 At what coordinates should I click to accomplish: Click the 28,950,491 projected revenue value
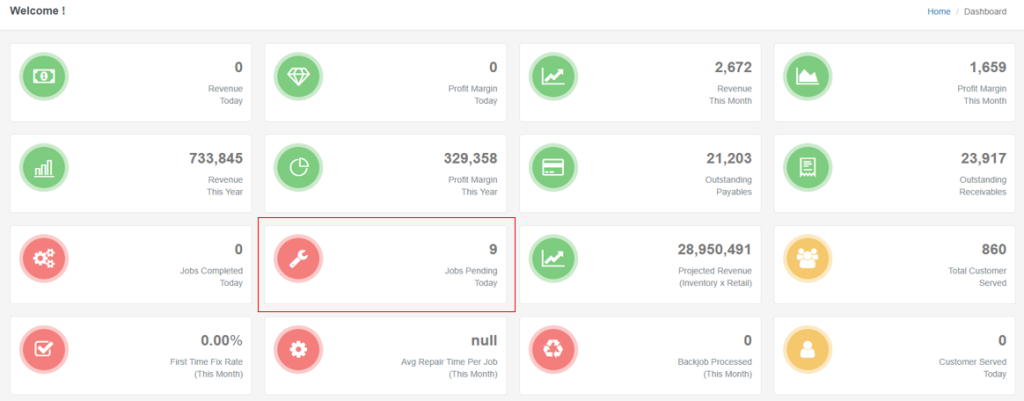click(712, 249)
